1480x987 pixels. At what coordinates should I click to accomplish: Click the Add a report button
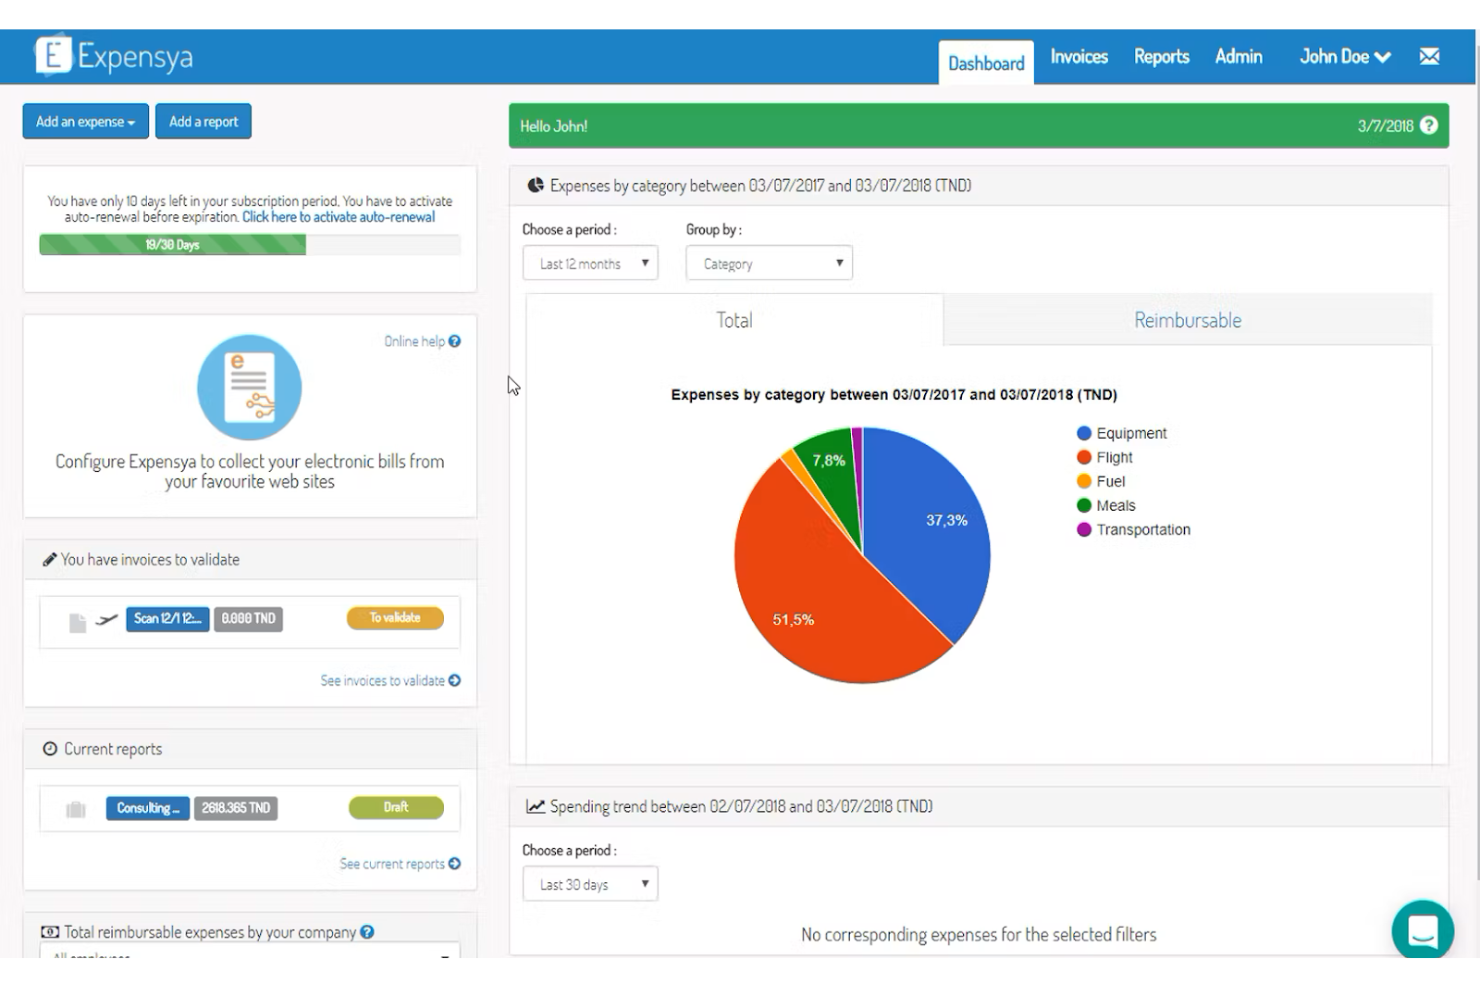[203, 121]
